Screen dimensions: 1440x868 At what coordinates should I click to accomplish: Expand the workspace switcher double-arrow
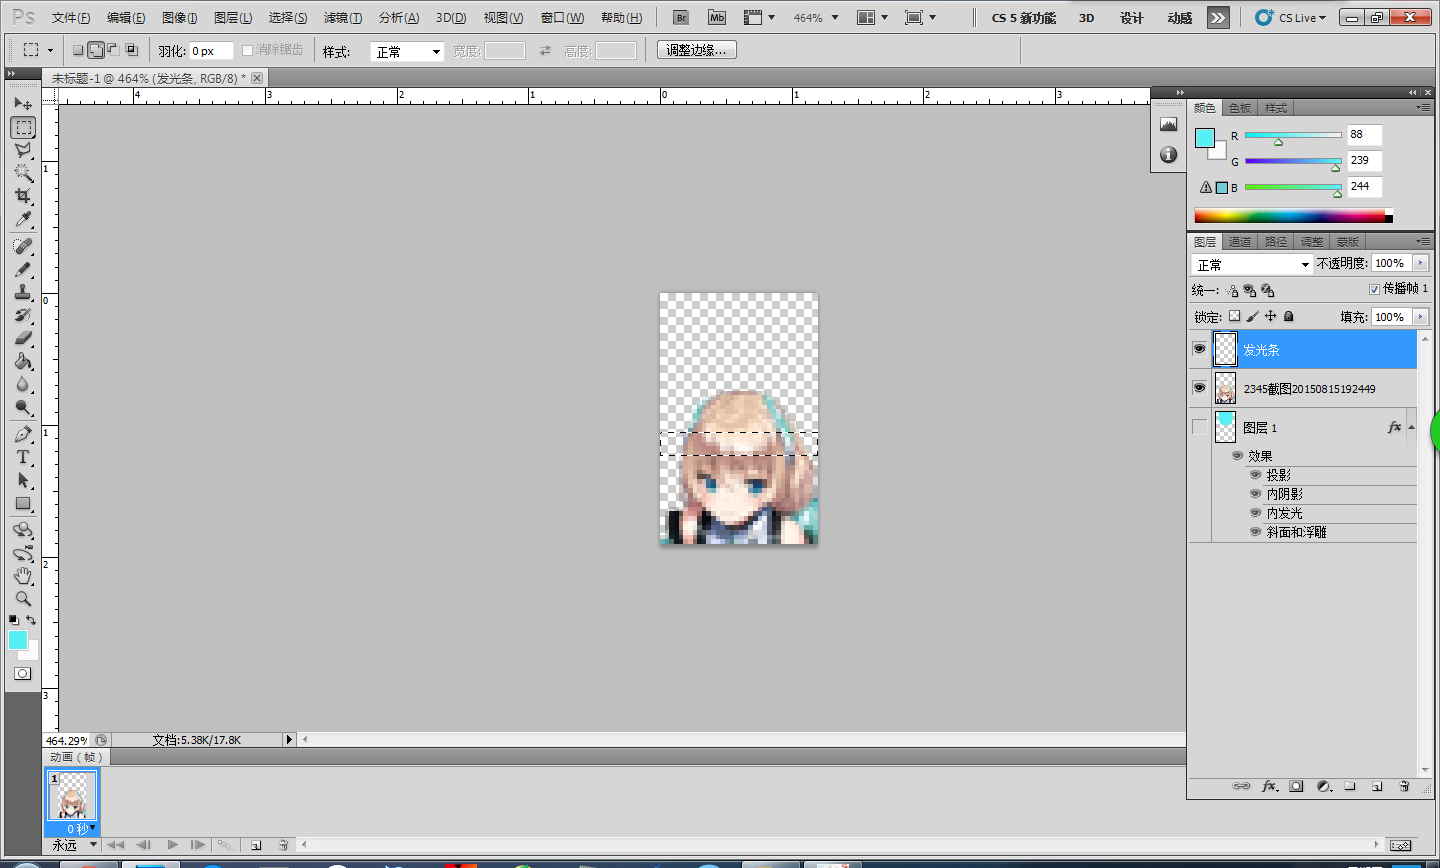(x=1217, y=18)
